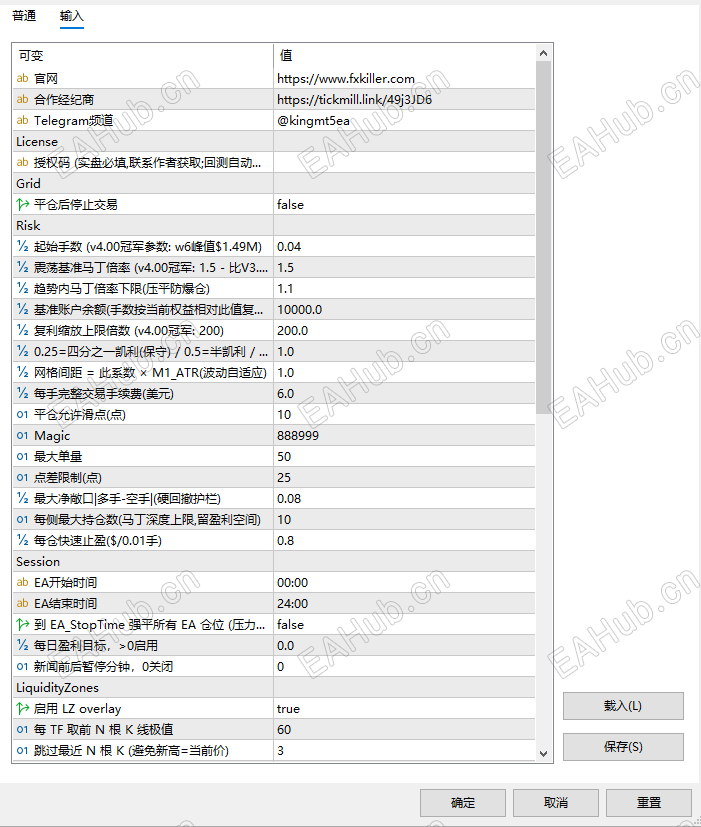Click the ½ icon beside 每仓快速止盈
701x827 pixels.
22,541
